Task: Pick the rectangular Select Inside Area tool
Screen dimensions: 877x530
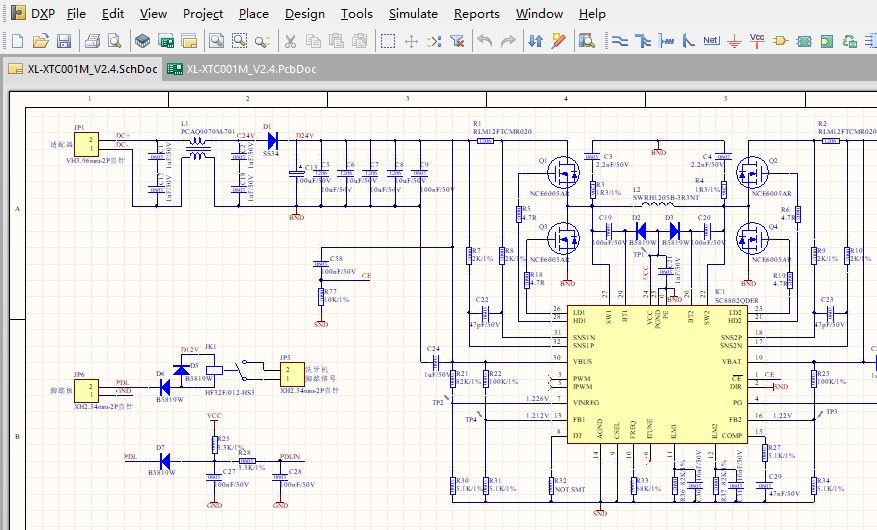Action: 387,41
